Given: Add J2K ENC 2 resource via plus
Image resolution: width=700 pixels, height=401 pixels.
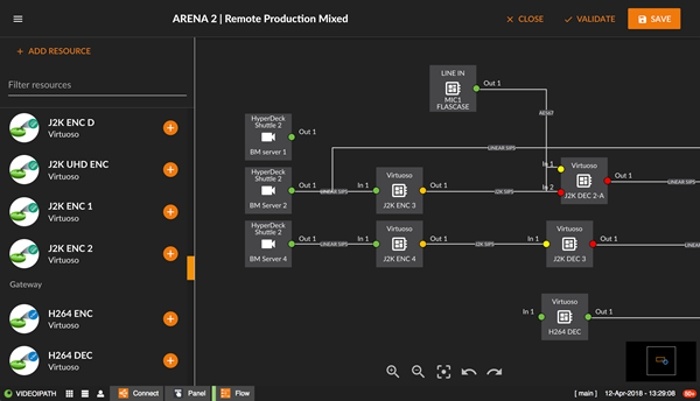Looking at the screenshot, I should 170,254.
